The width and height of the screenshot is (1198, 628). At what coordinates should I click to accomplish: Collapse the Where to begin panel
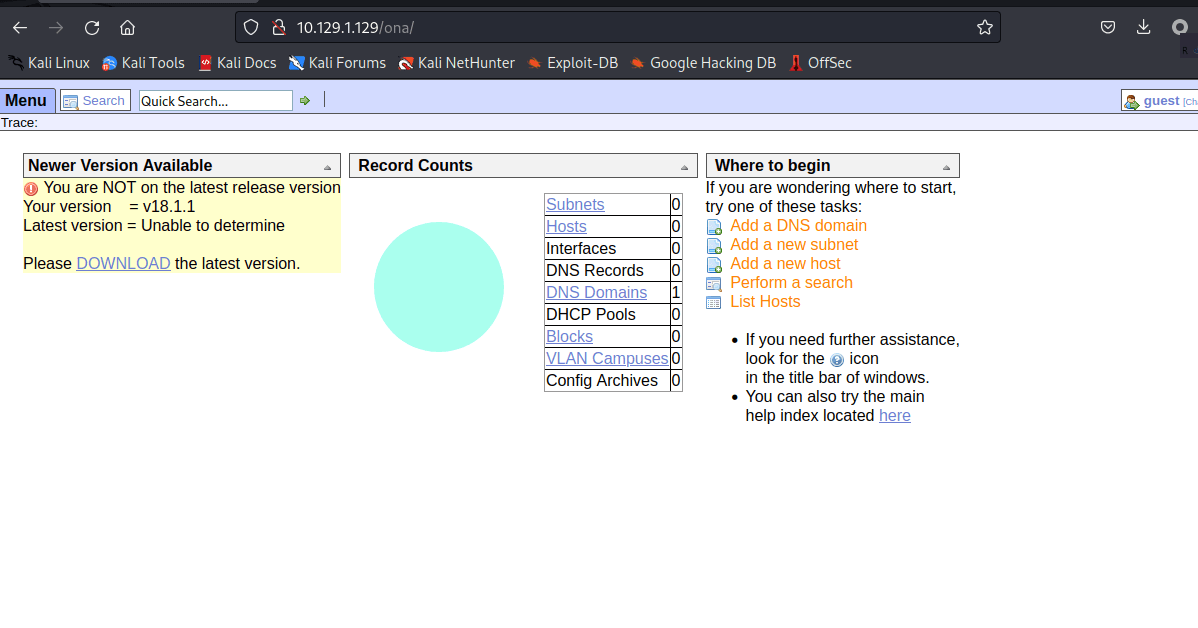(x=946, y=167)
